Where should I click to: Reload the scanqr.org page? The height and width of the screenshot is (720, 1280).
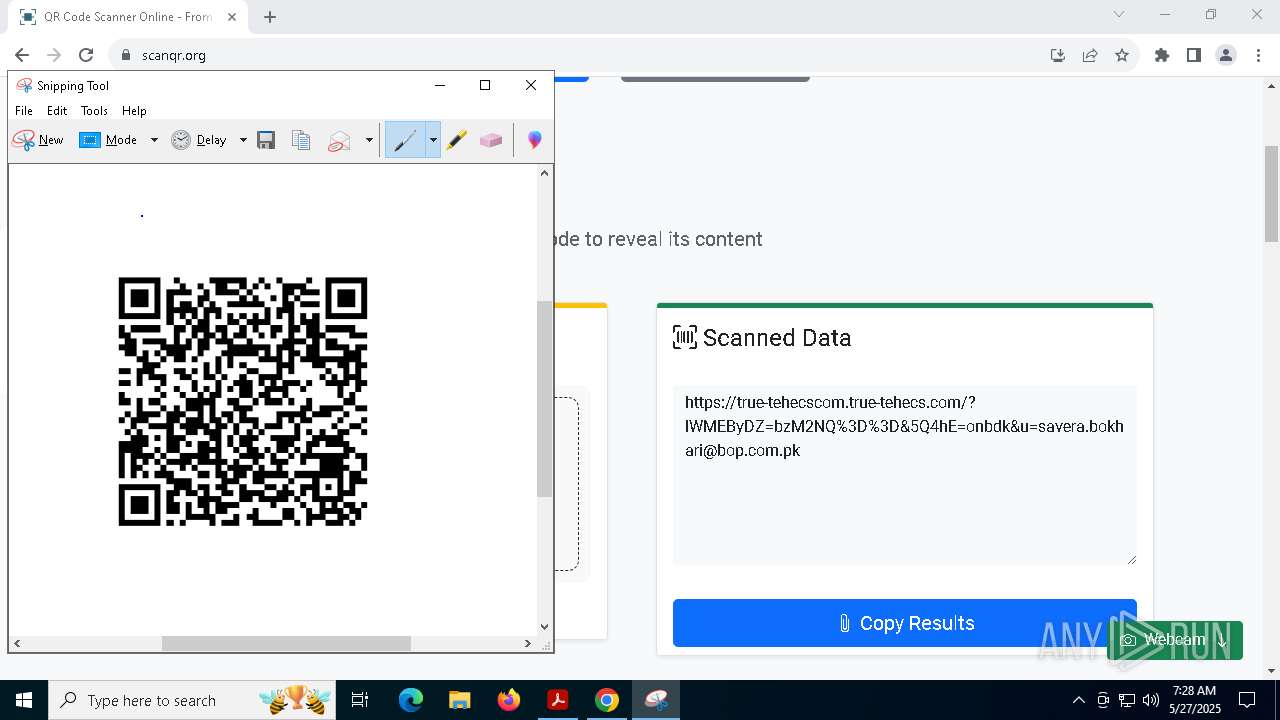coord(86,55)
